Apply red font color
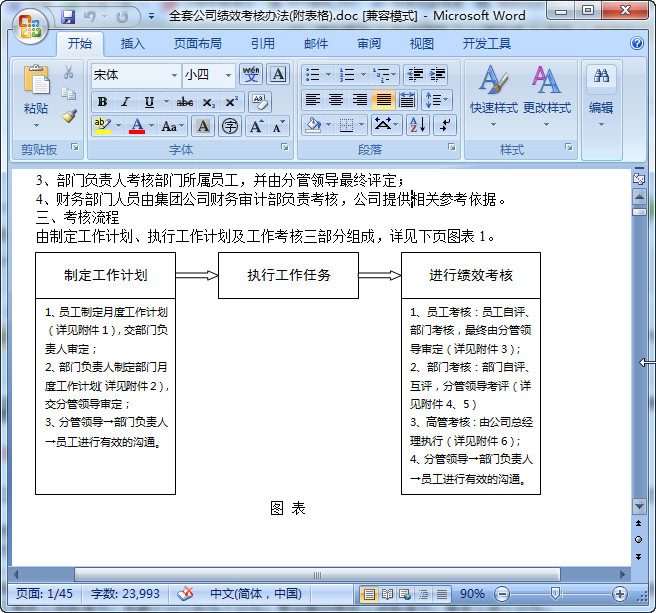Viewport: 656px width, 613px height. coord(137,126)
